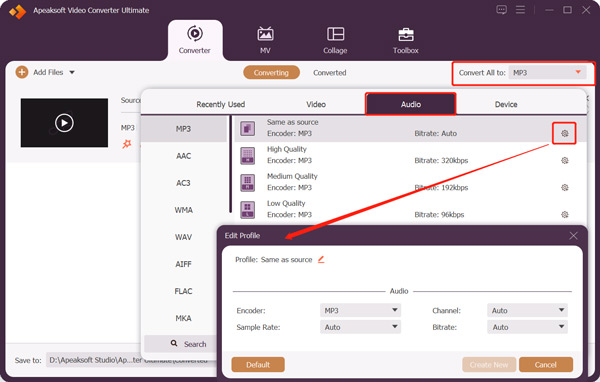Open the Device format tab

coord(506,104)
